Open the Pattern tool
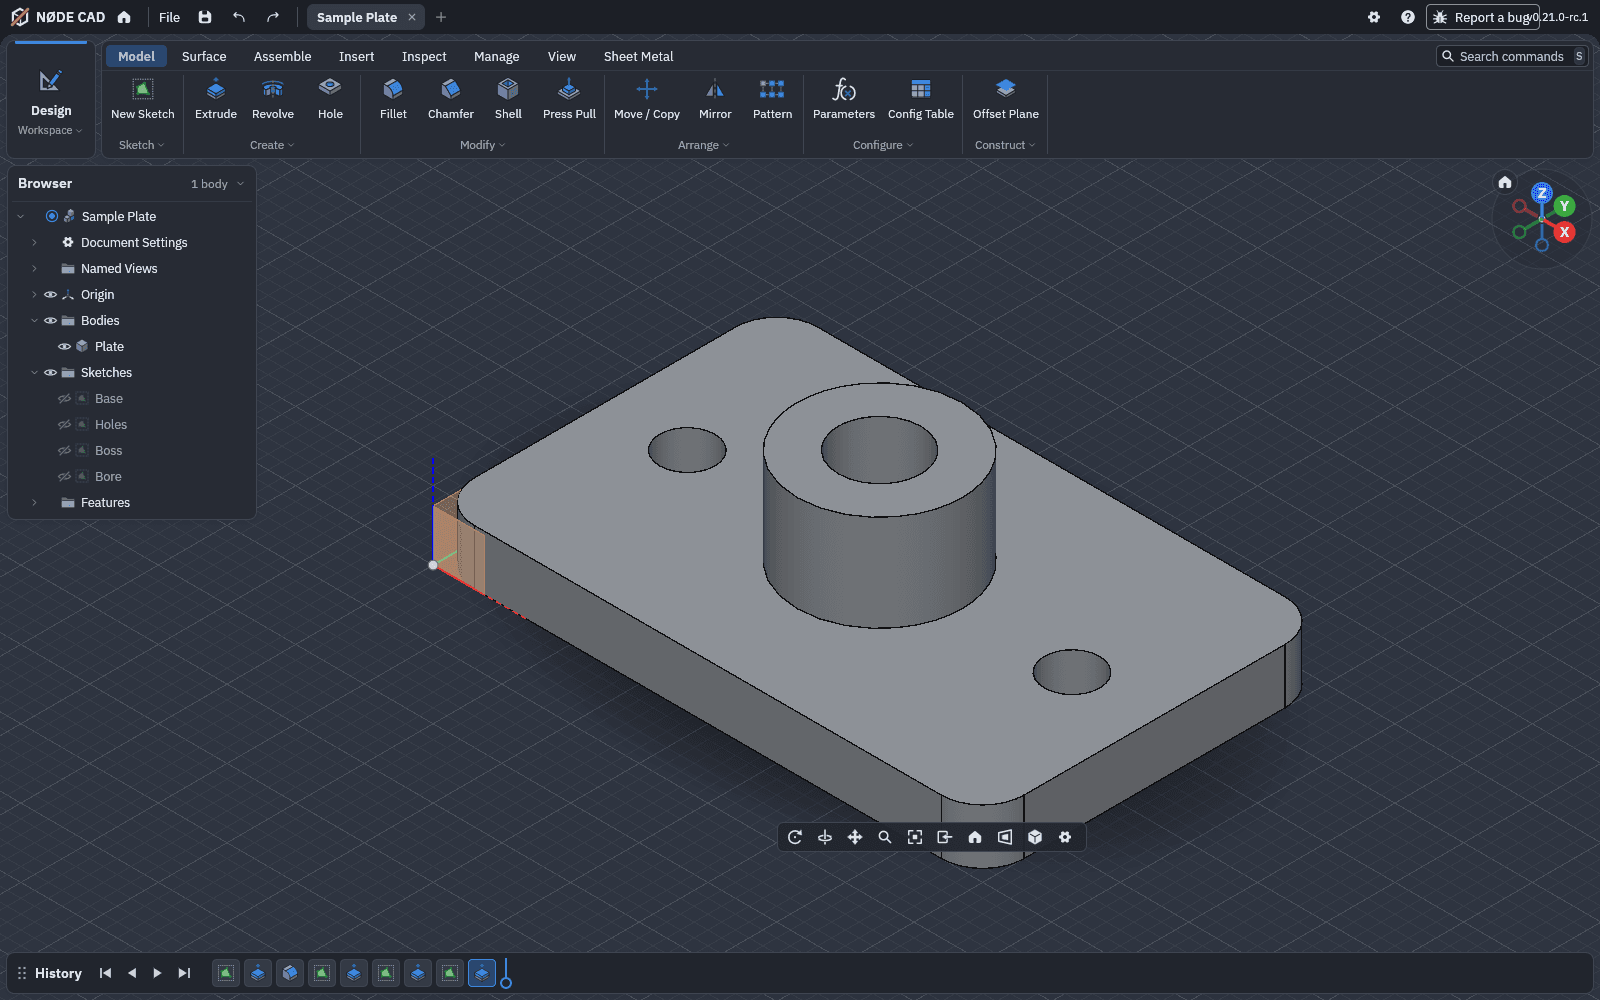Viewport: 1600px width, 1000px height. pos(772,100)
